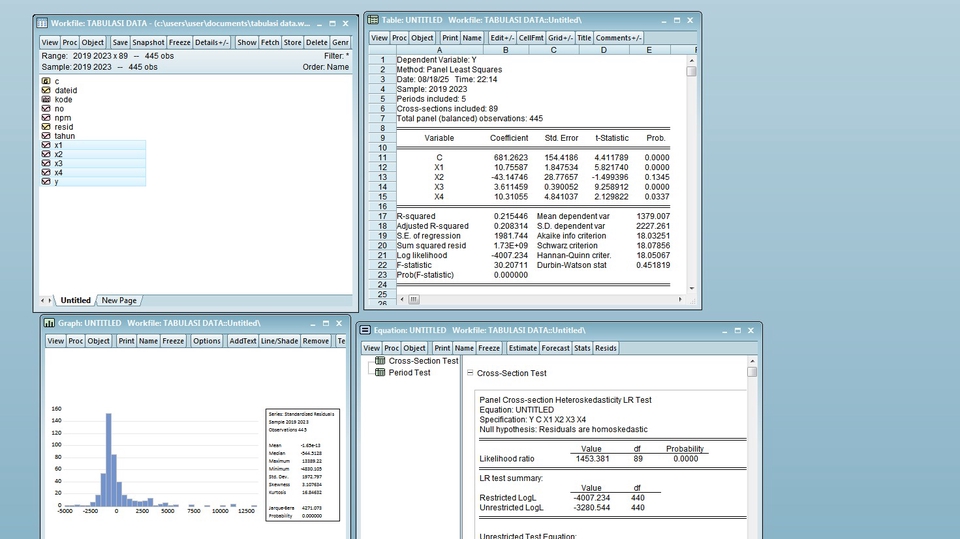Select the Untitled workfile page tab
The width and height of the screenshot is (960, 539).
75,300
